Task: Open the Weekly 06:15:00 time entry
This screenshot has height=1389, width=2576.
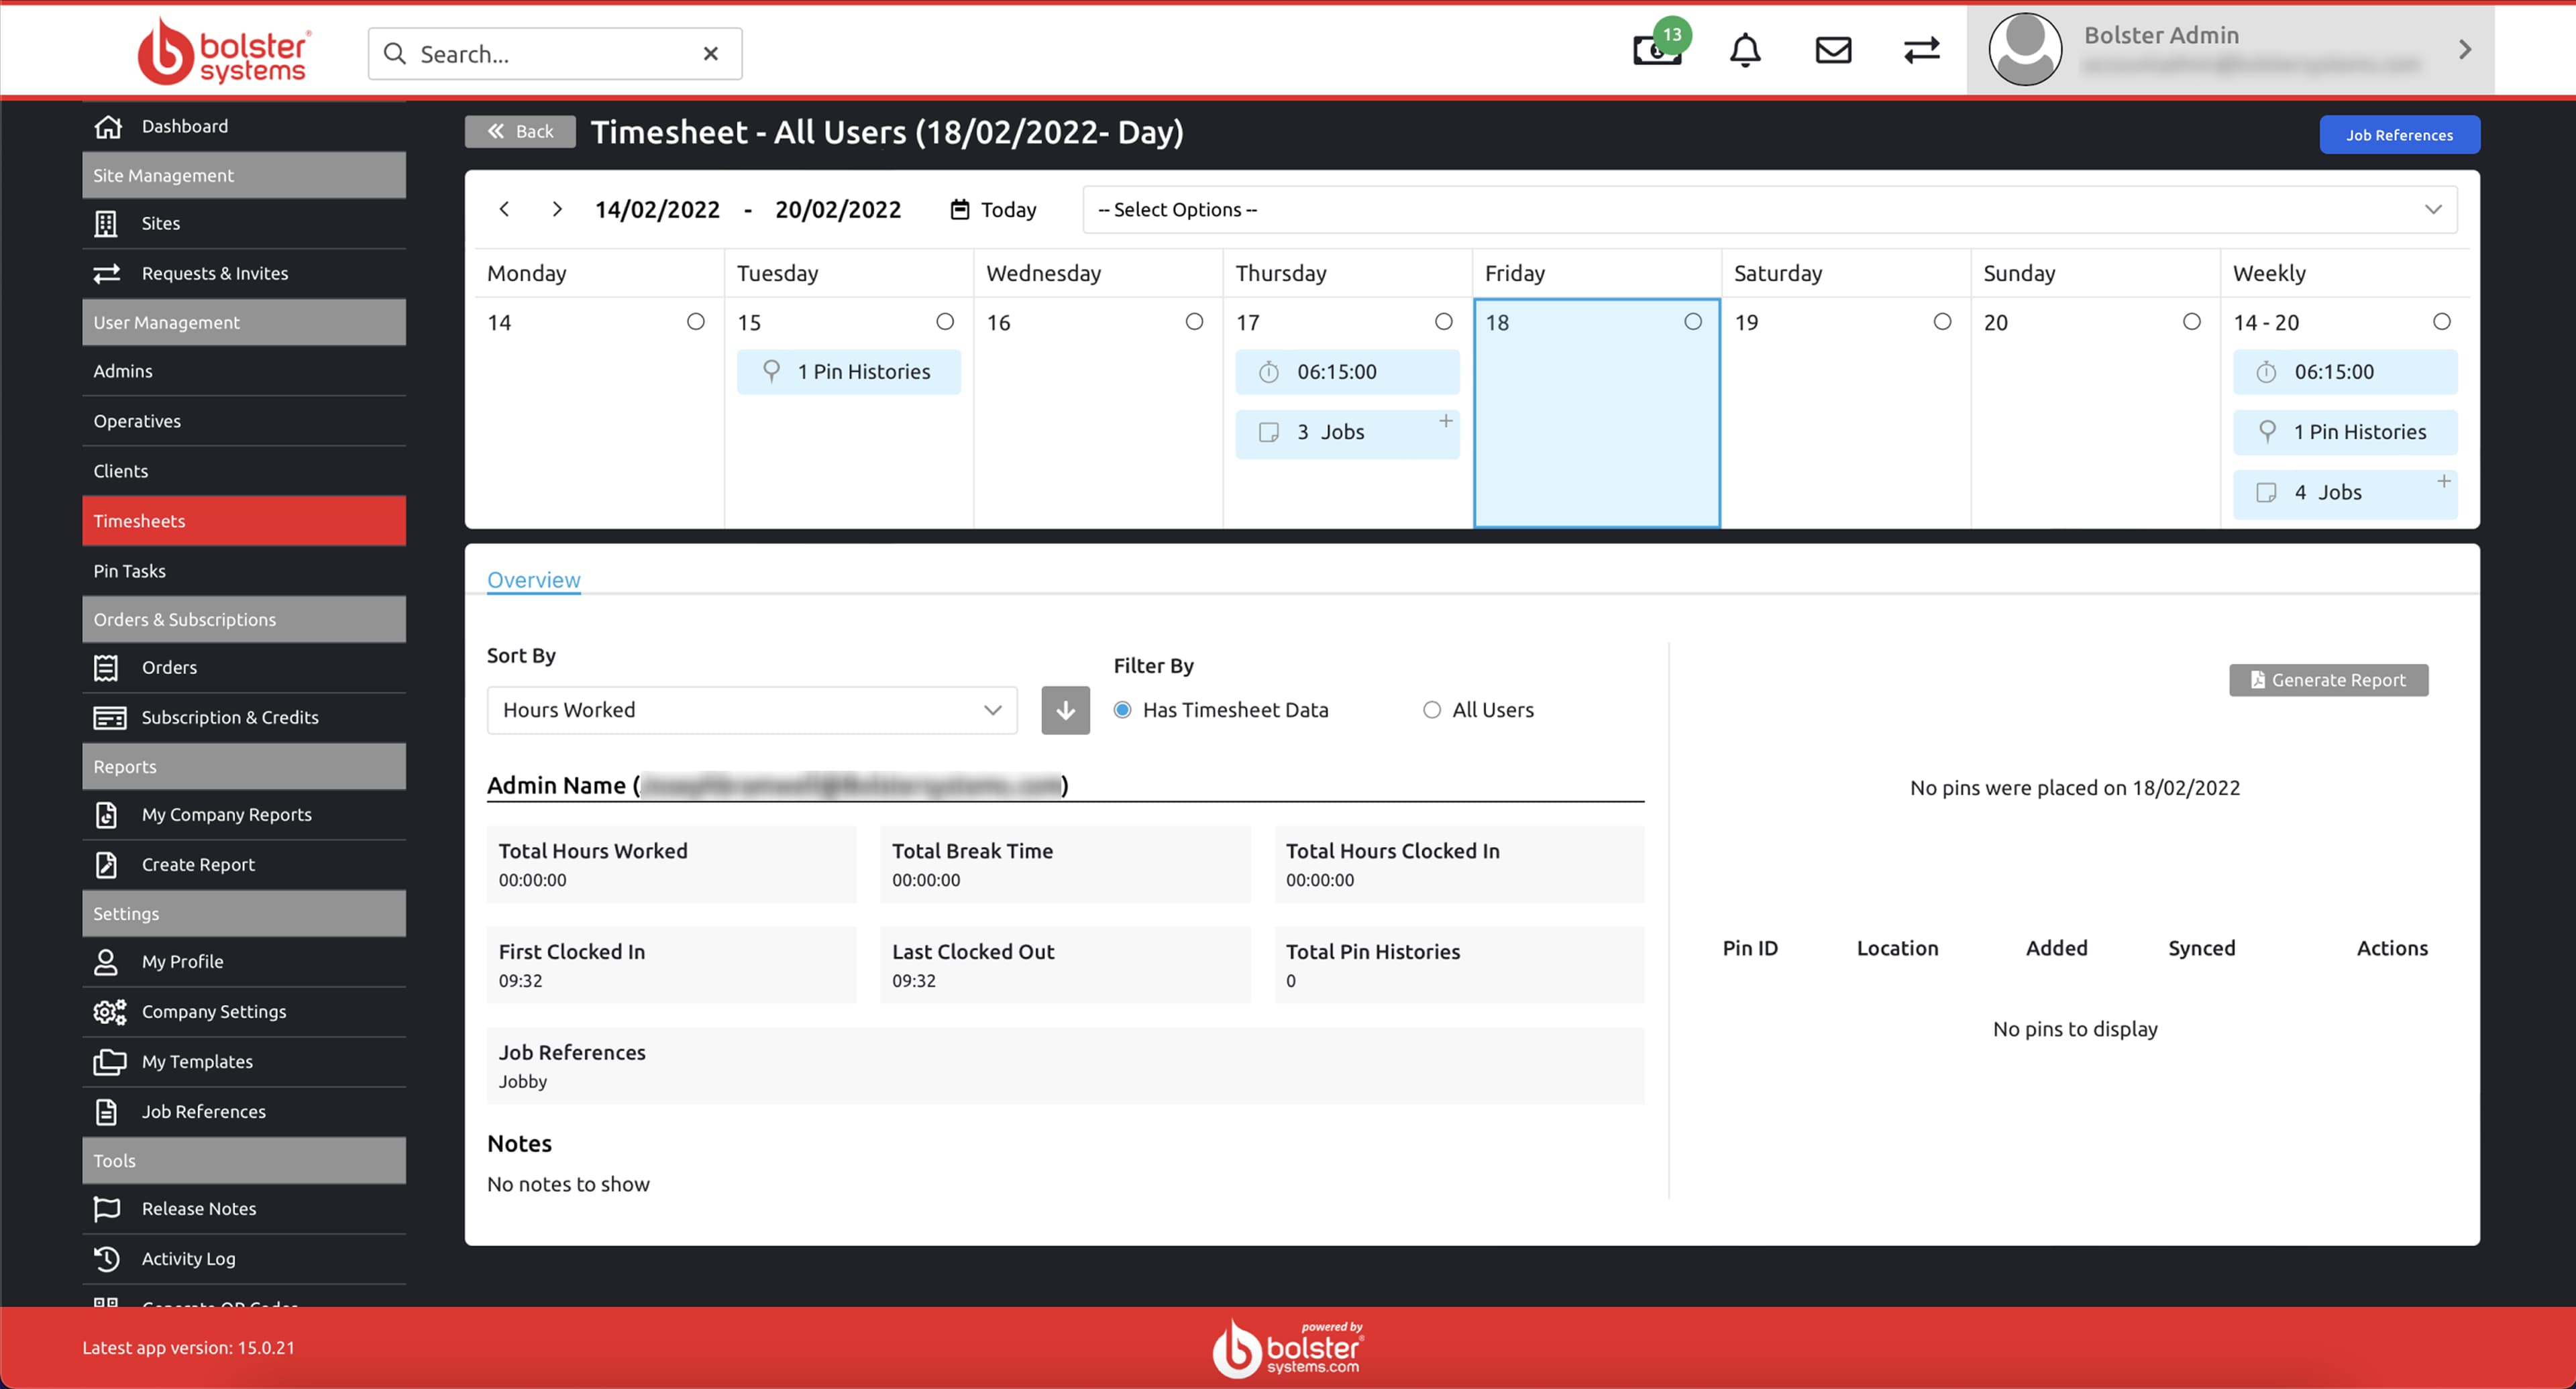Action: pos(2345,372)
